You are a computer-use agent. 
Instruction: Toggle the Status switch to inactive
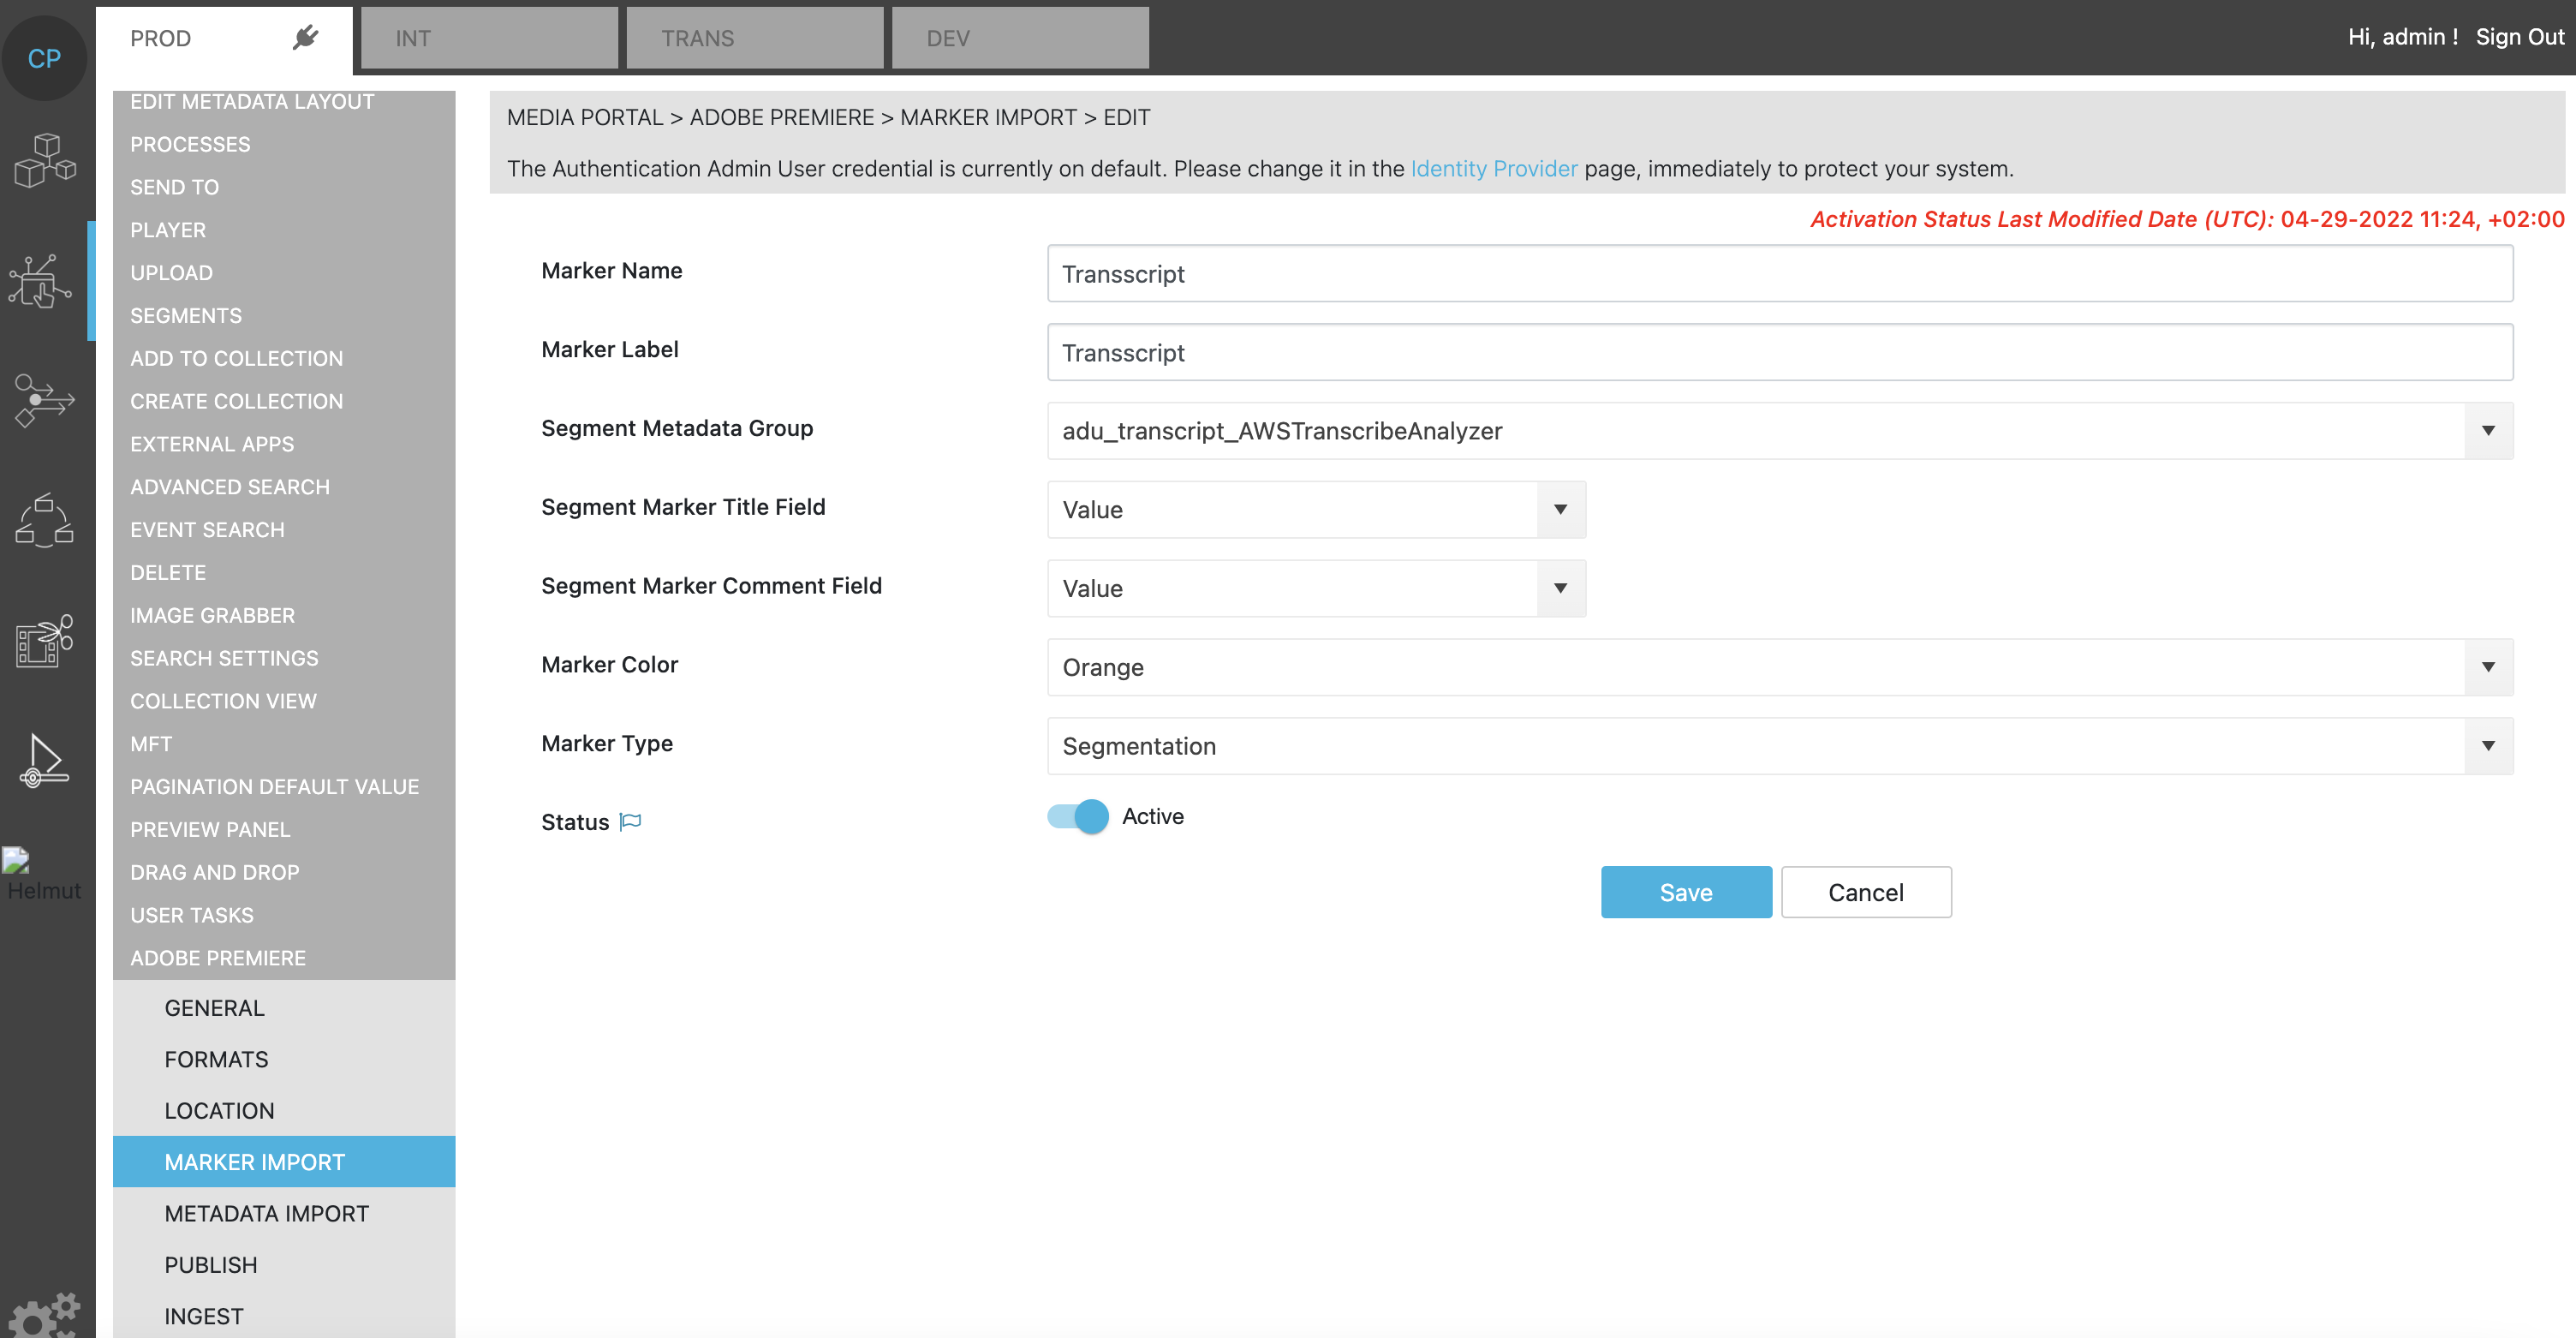coord(1075,816)
